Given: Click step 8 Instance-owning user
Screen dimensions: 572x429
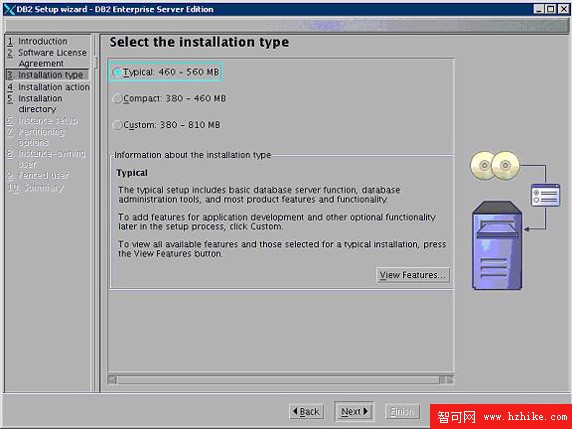Looking at the screenshot, I should coord(46,159).
